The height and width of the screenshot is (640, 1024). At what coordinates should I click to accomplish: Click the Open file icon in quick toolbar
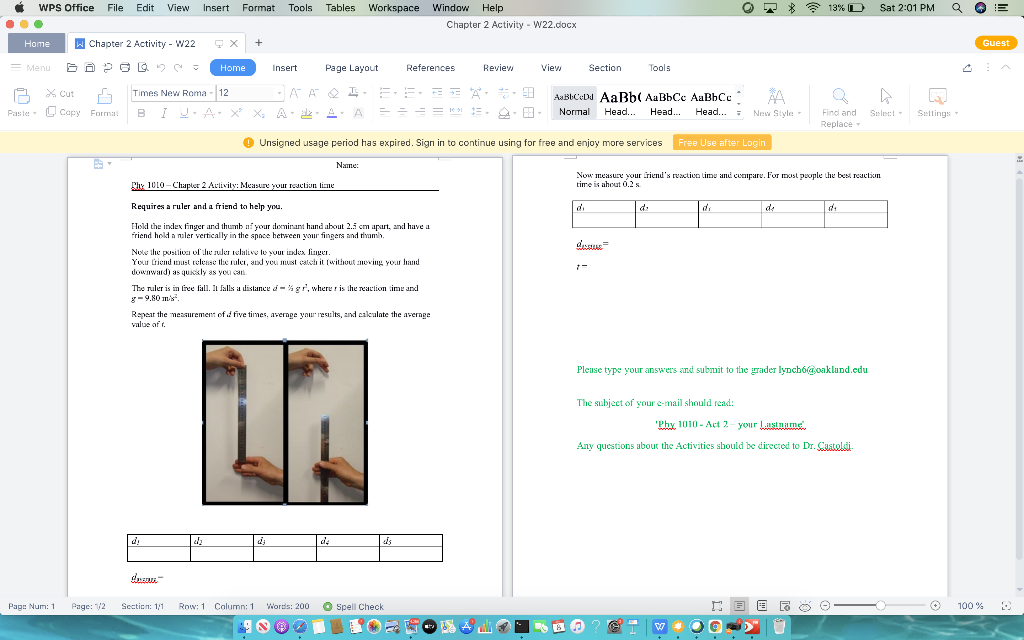[72, 67]
